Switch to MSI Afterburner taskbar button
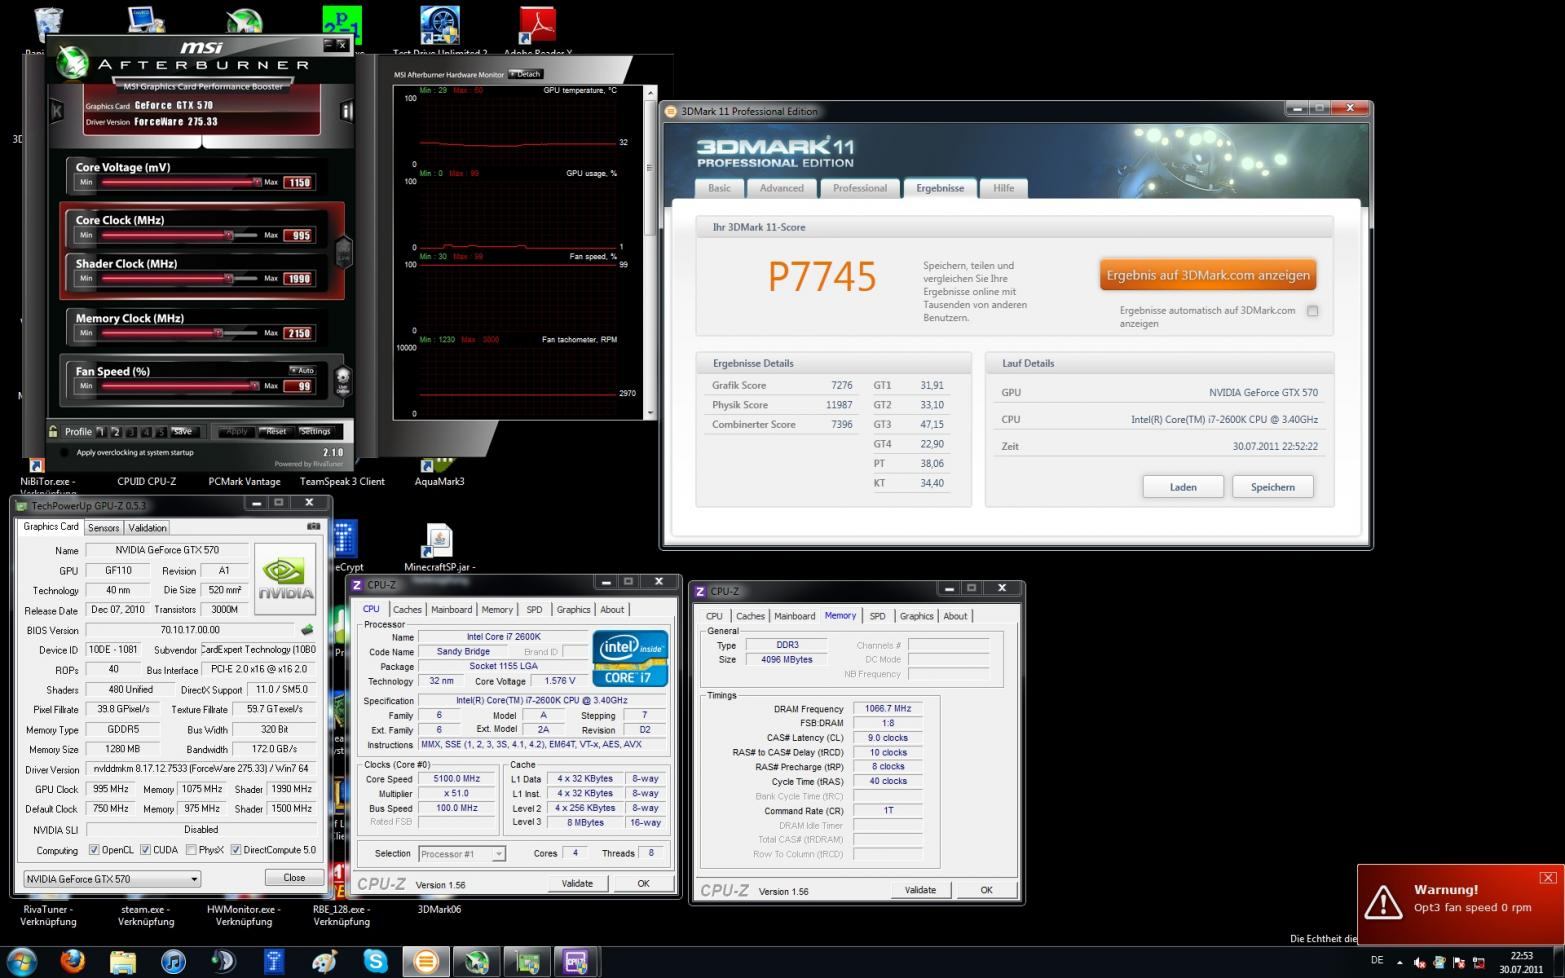Image resolution: width=1565 pixels, height=978 pixels. point(477,962)
